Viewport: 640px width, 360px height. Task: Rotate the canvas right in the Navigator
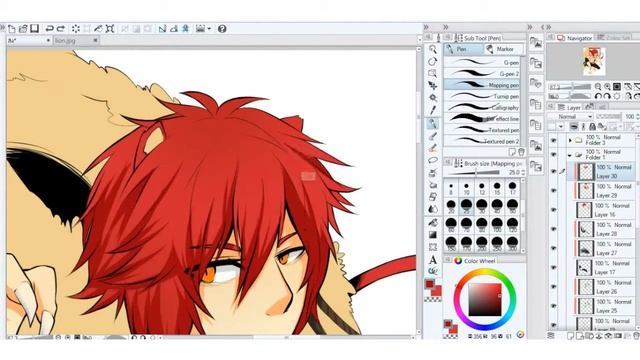coord(607,96)
